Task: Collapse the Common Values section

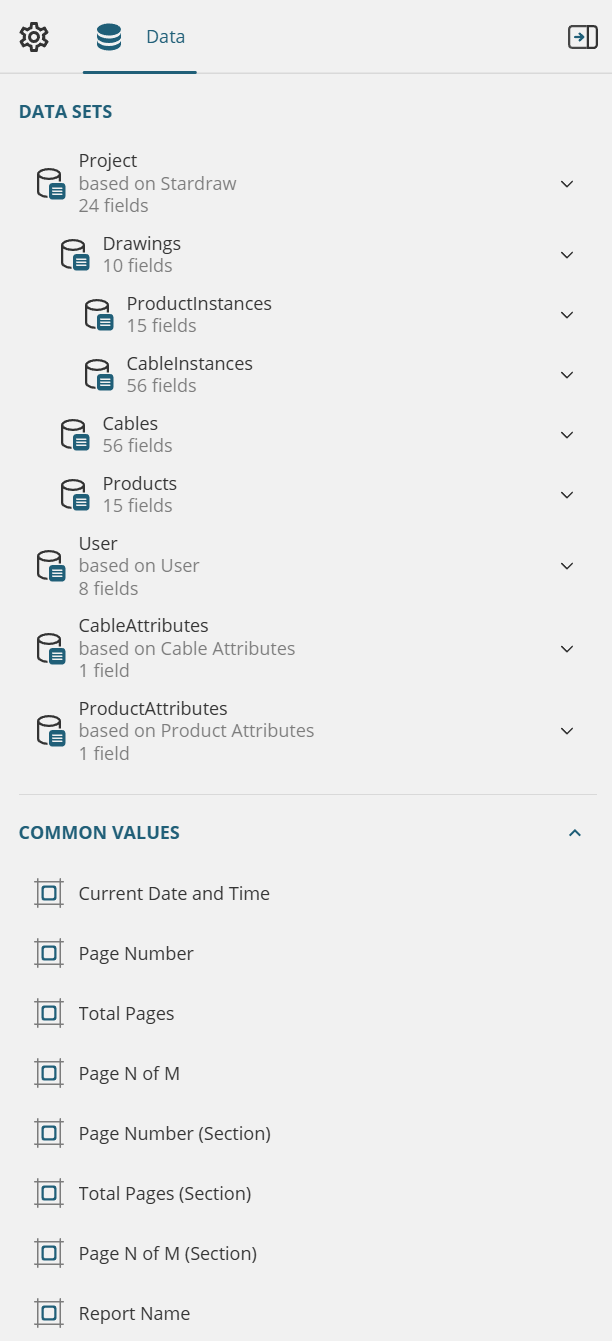Action: [x=575, y=833]
